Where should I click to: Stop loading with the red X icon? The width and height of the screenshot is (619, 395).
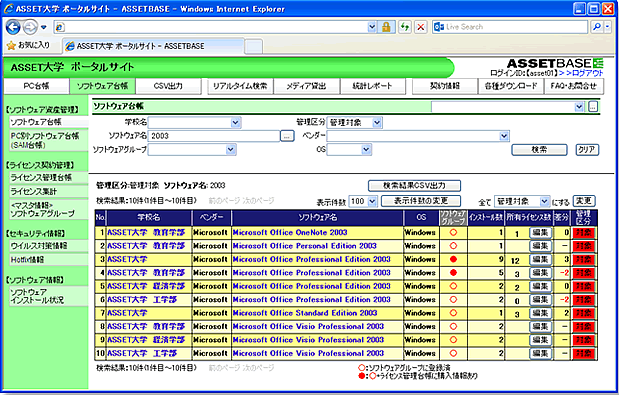pos(421,27)
